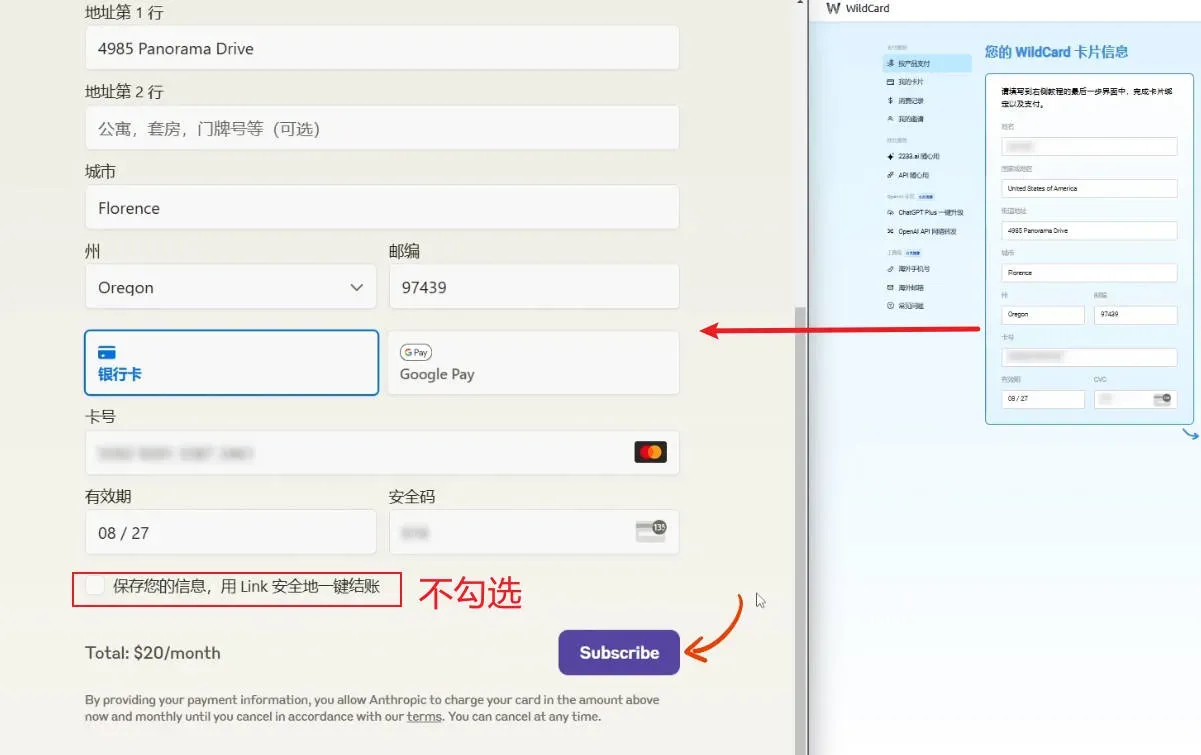Viewport: 1201px width, 755px height.
Task: Click 4985 Panorama Drive field in WildCard panel
Action: (x=1089, y=230)
